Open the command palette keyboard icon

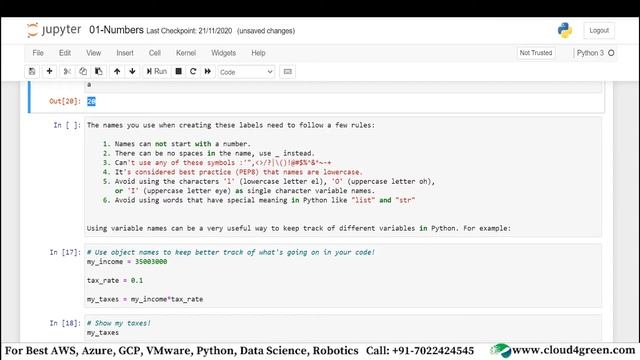(x=287, y=72)
